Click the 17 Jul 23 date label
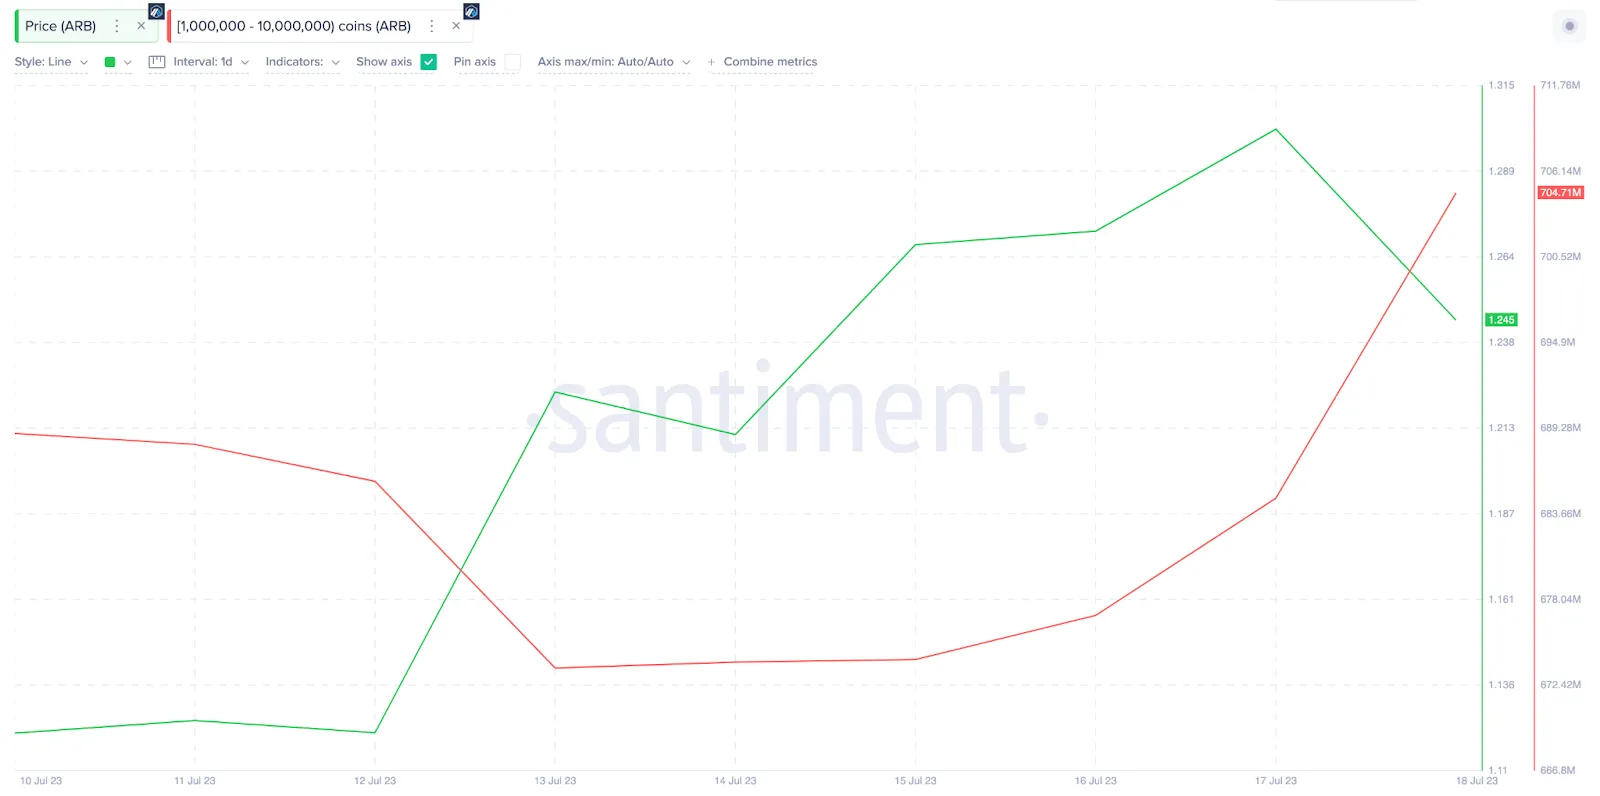The width and height of the screenshot is (1600, 796). pyautogui.click(x=1276, y=781)
